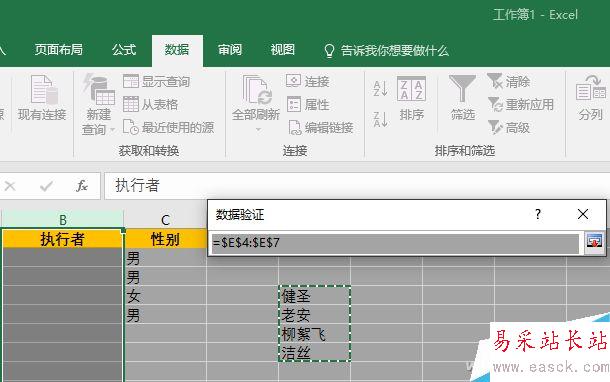Open 属性 properties in ribbon
The width and height of the screenshot is (610, 382).
tap(308, 104)
